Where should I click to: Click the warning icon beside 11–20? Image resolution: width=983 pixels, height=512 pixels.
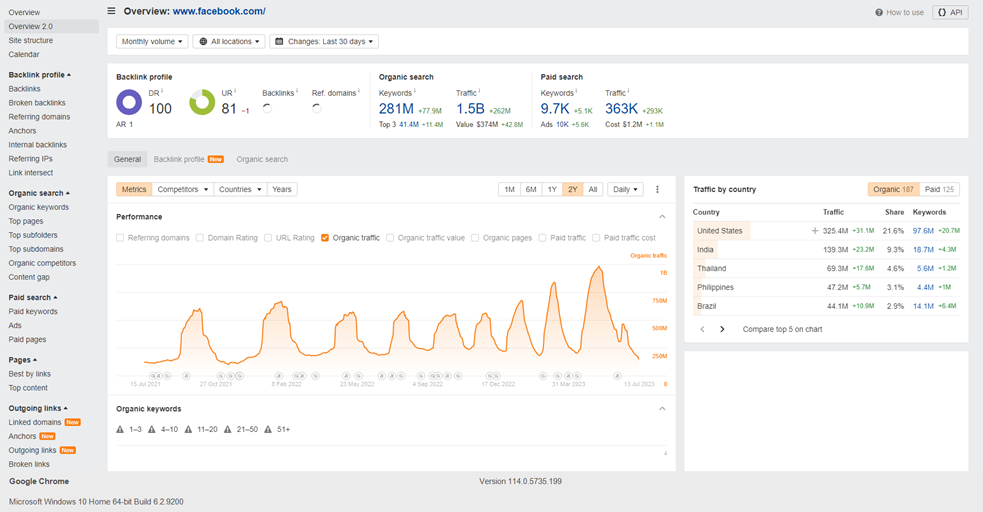coord(188,429)
